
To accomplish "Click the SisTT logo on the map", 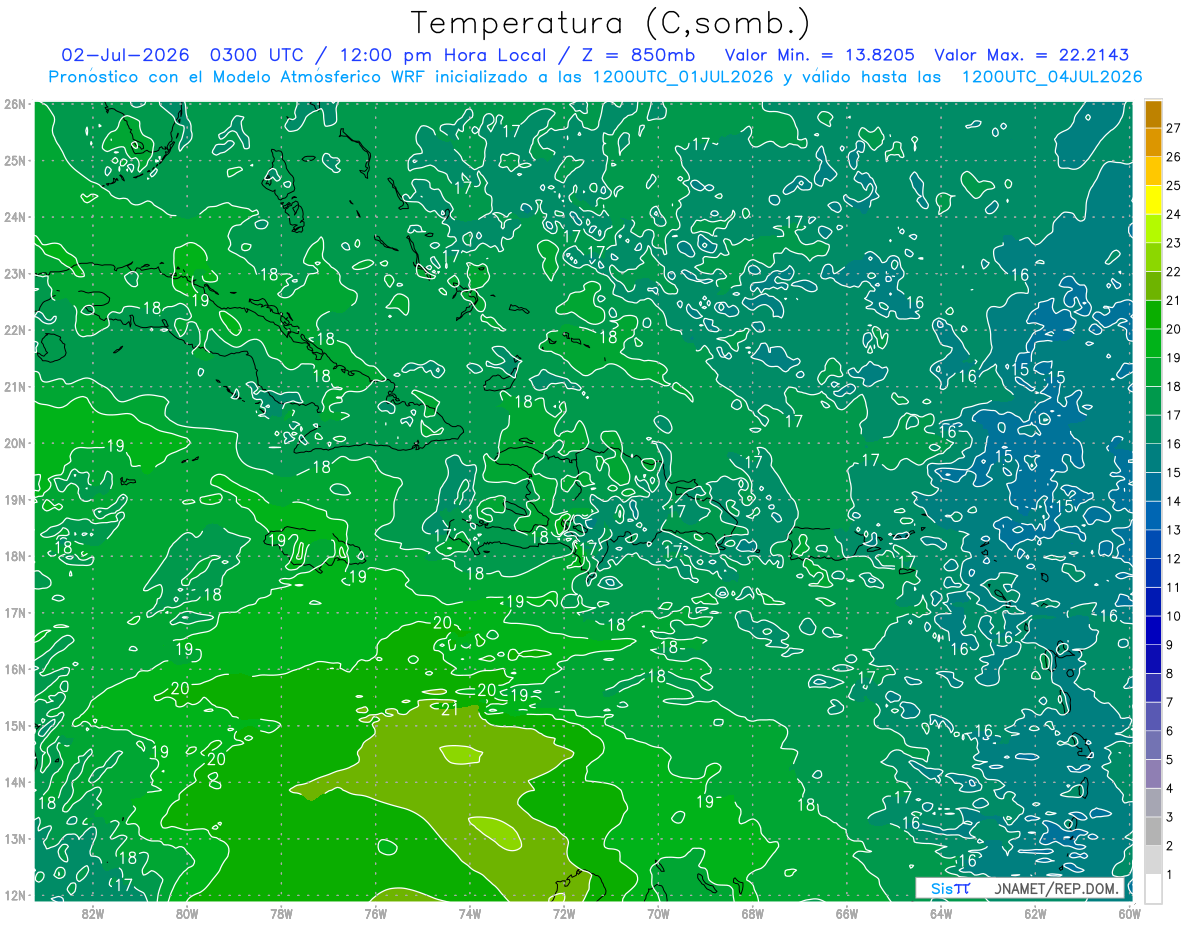I will 949,888.
